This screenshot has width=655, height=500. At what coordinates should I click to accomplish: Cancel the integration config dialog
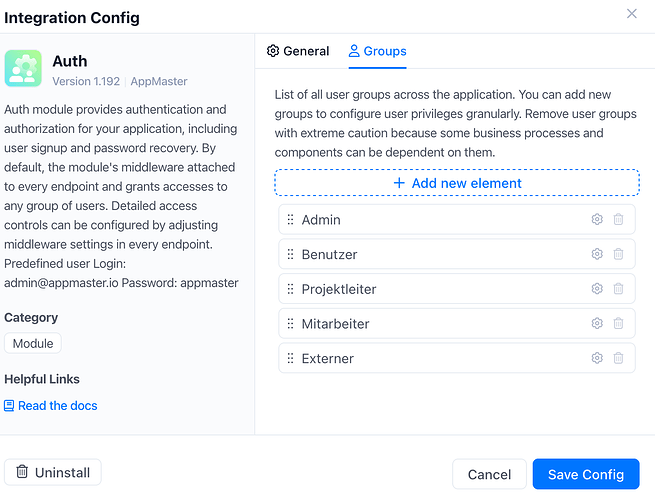pos(489,474)
